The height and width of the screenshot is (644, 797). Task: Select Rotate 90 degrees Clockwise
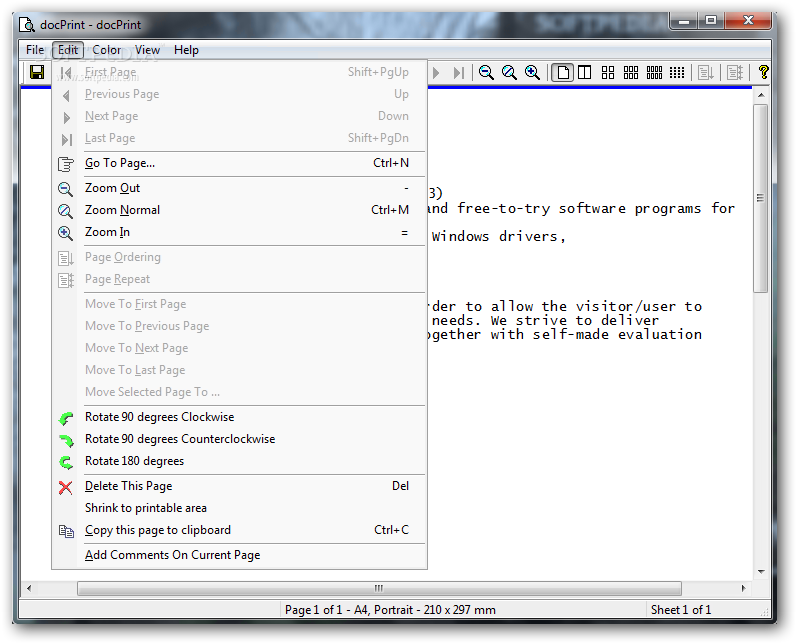coord(239,417)
